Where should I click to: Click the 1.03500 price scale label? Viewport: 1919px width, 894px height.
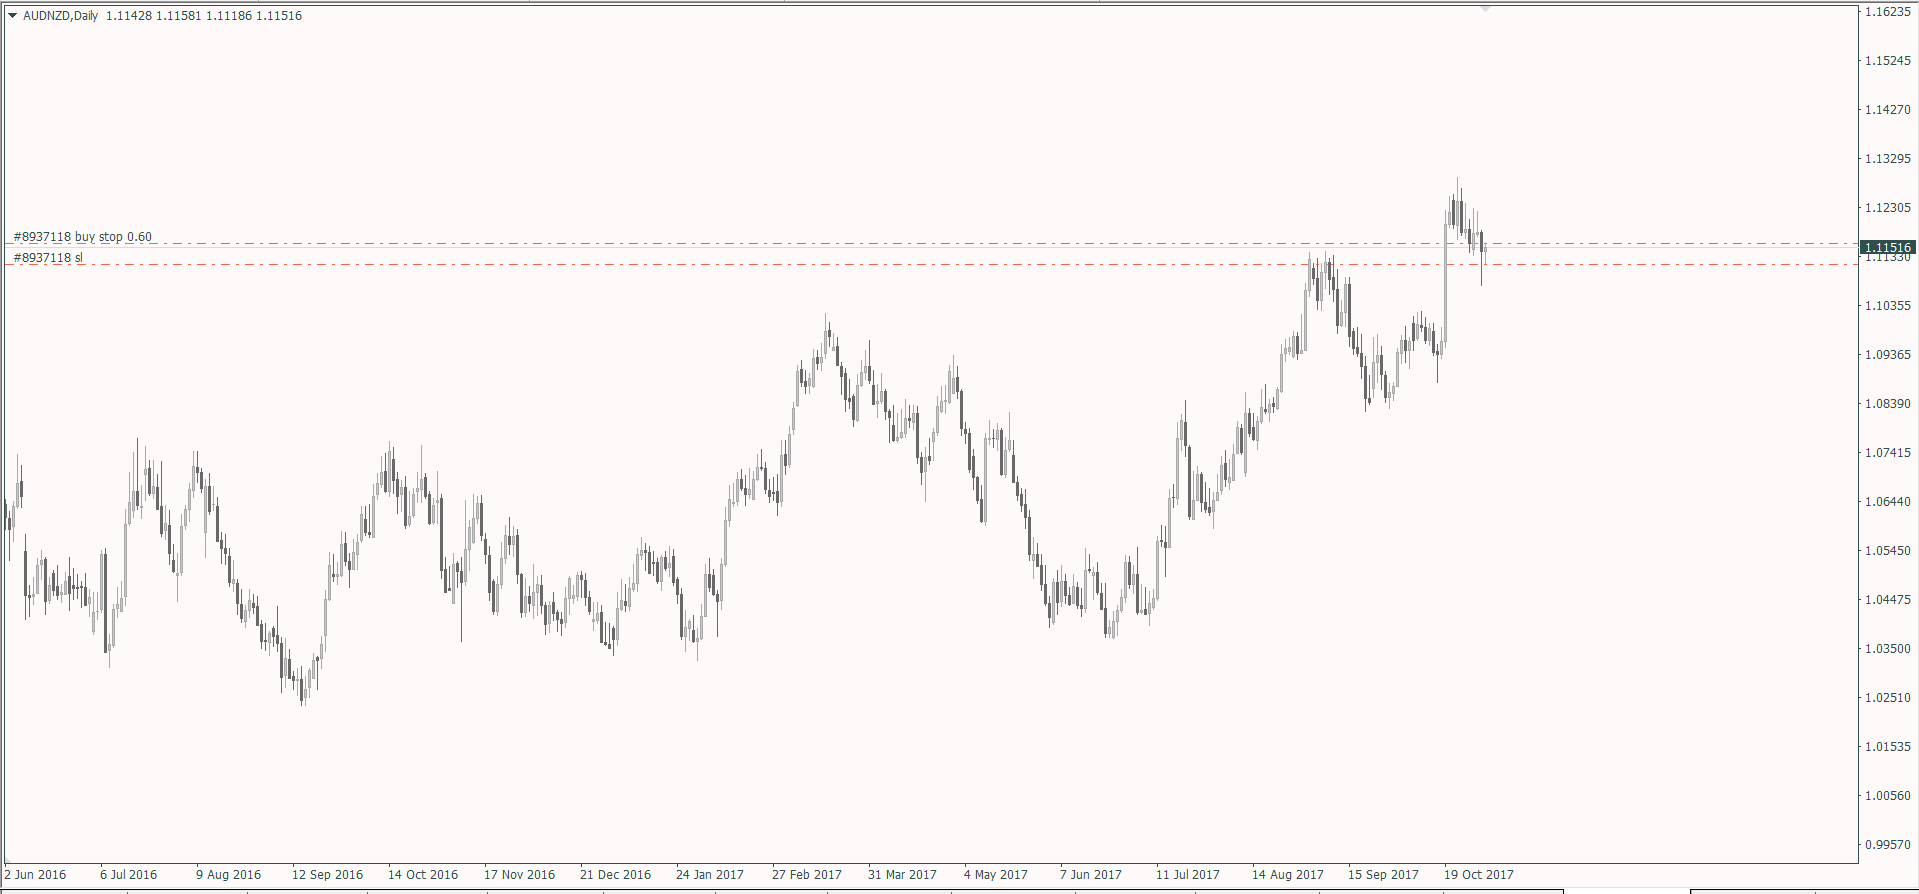pyautogui.click(x=1888, y=649)
